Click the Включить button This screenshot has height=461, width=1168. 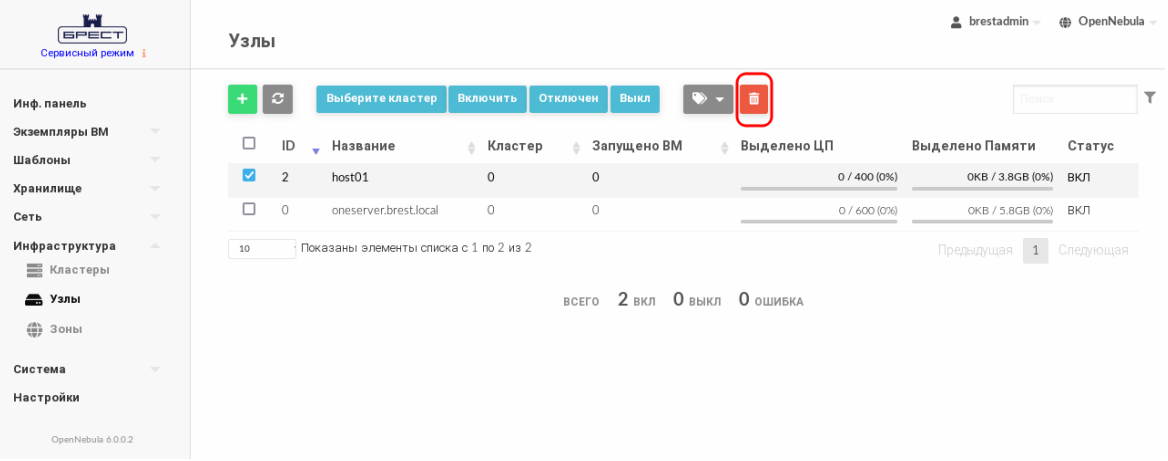(x=487, y=99)
